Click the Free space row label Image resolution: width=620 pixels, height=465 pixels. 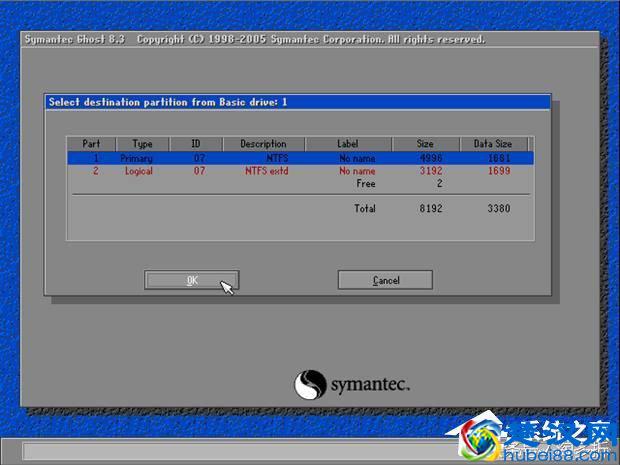coord(365,184)
